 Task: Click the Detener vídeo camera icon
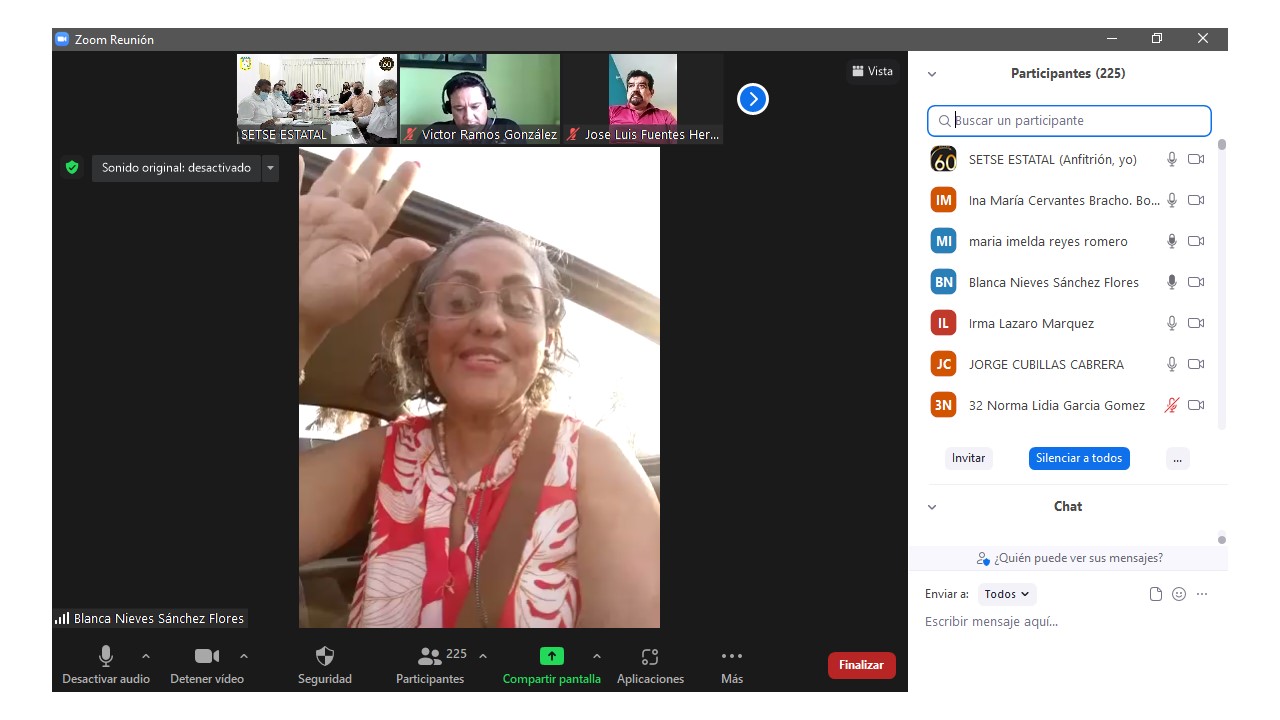tap(207, 656)
